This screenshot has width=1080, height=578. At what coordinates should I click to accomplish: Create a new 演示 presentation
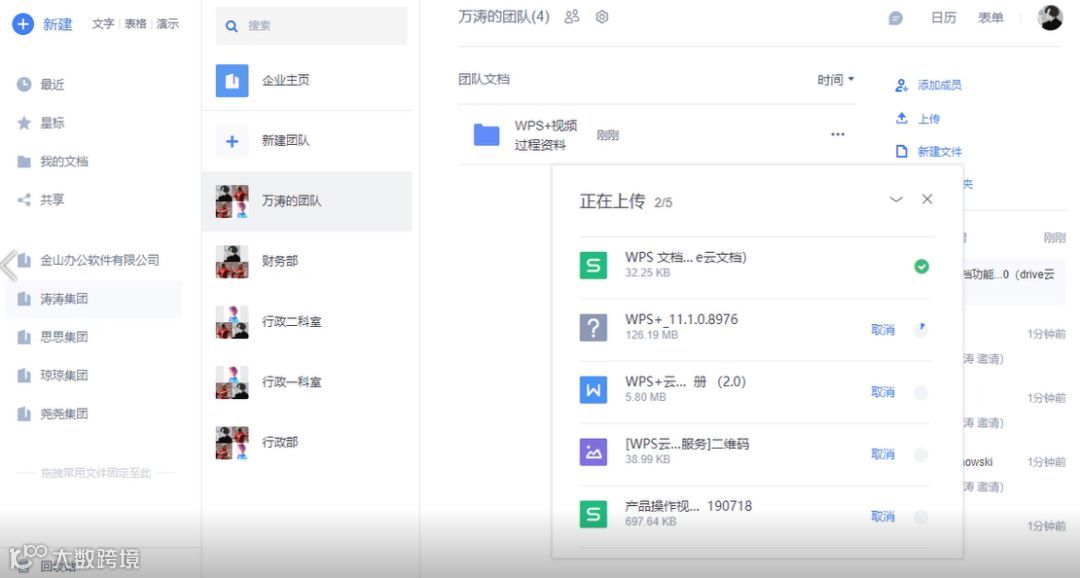click(167, 24)
